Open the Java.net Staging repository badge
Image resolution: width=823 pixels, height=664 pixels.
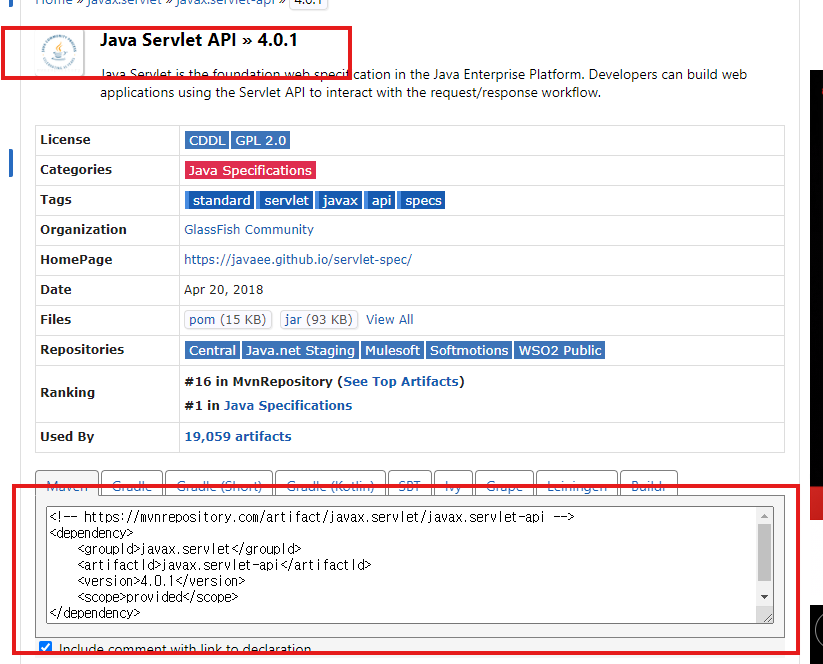click(x=300, y=350)
